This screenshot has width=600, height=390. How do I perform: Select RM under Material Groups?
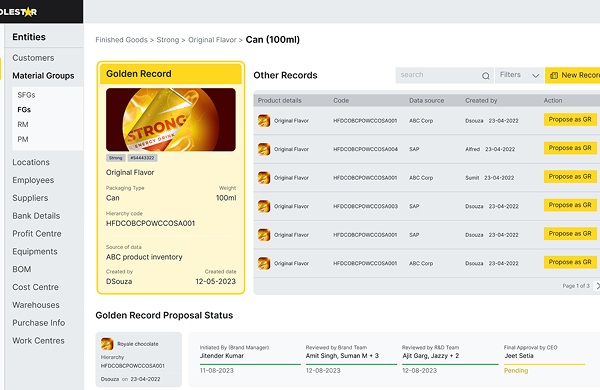pyautogui.click(x=23, y=124)
